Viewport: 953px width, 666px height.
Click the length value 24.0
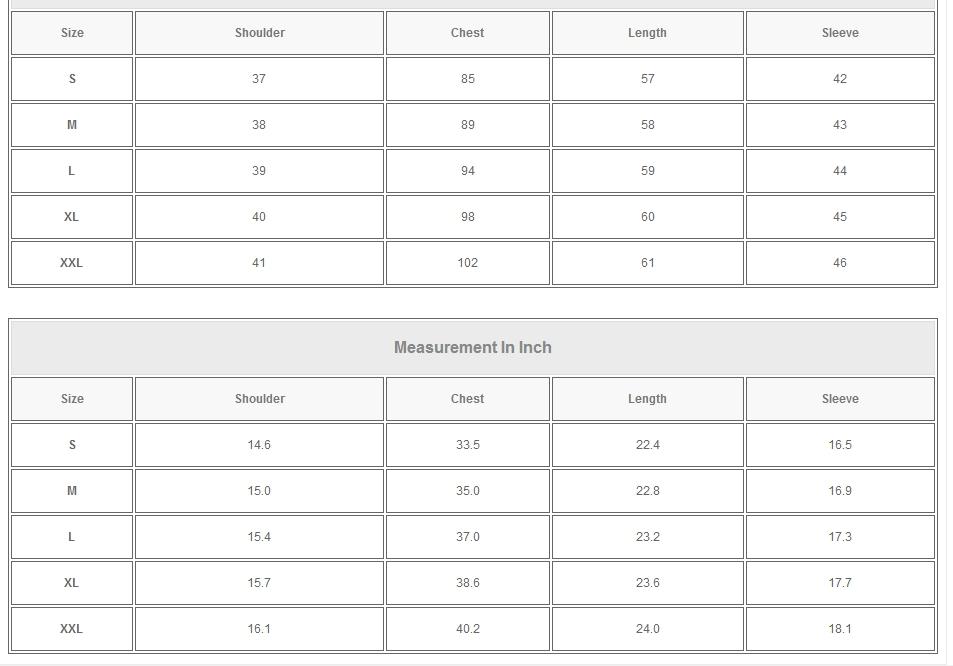pyautogui.click(x=647, y=629)
